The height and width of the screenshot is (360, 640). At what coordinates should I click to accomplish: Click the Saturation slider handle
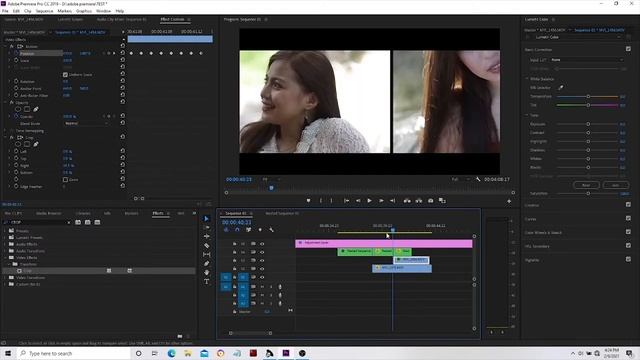click(x=588, y=193)
